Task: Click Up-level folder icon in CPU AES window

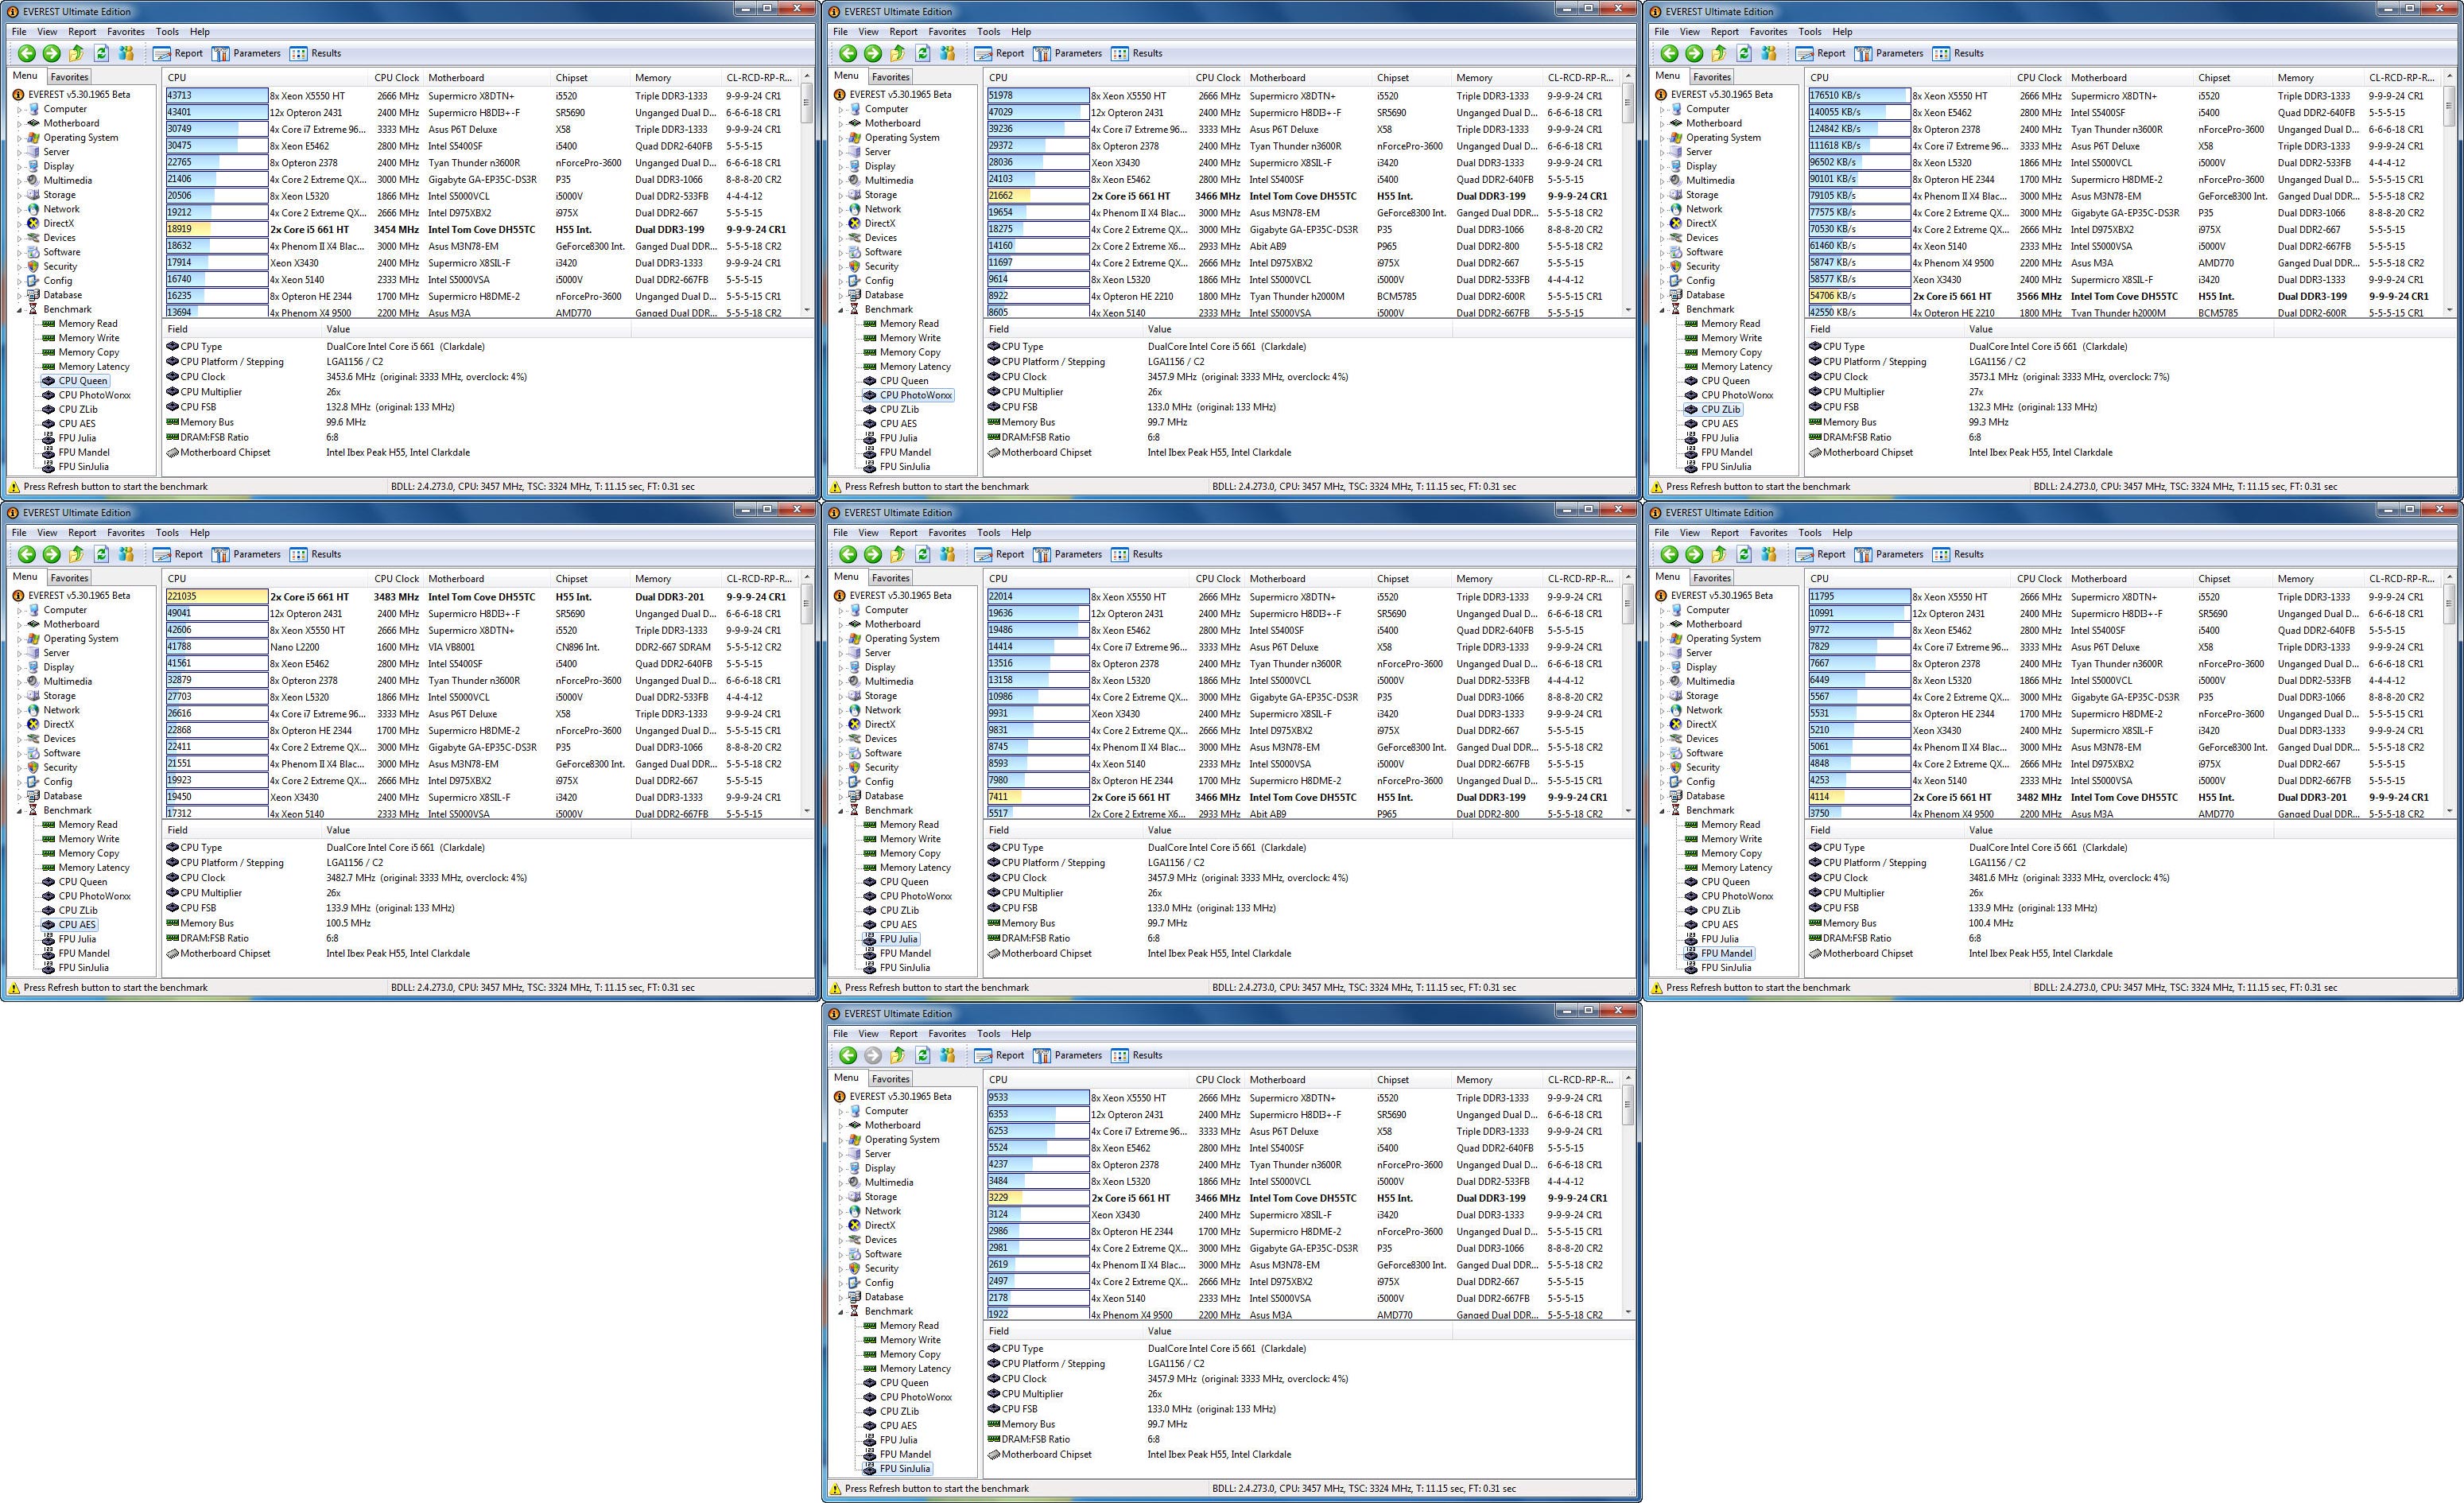Action: (x=76, y=554)
